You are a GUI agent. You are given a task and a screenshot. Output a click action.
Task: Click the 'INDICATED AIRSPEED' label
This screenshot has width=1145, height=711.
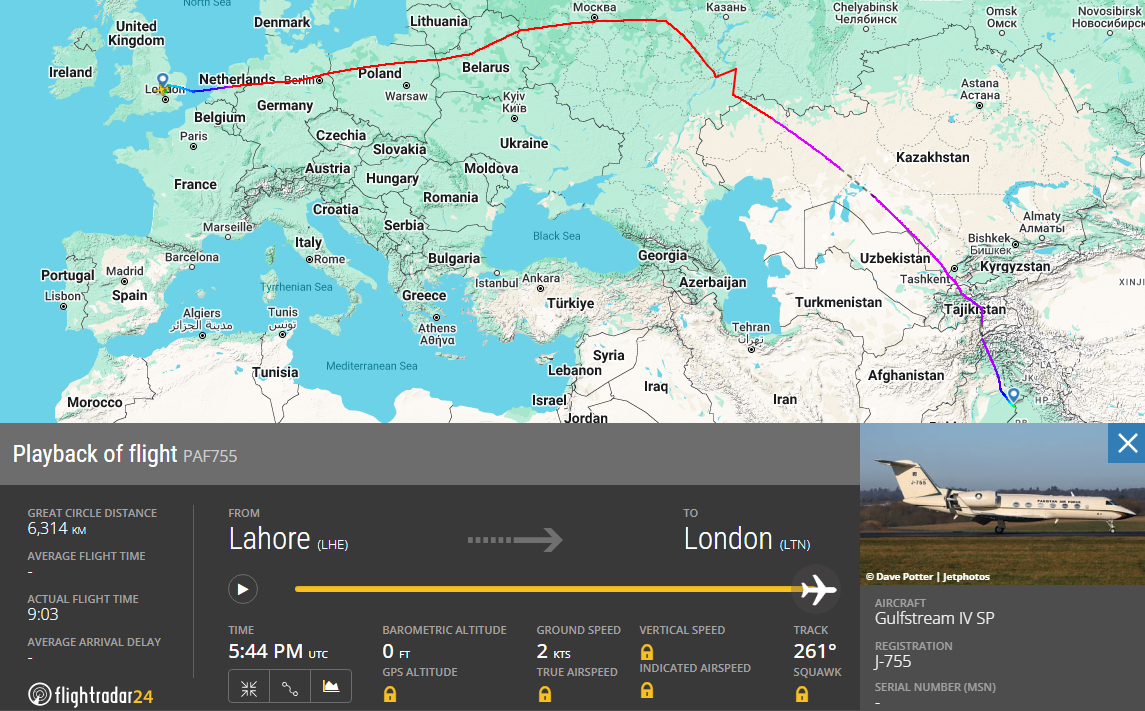point(695,668)
